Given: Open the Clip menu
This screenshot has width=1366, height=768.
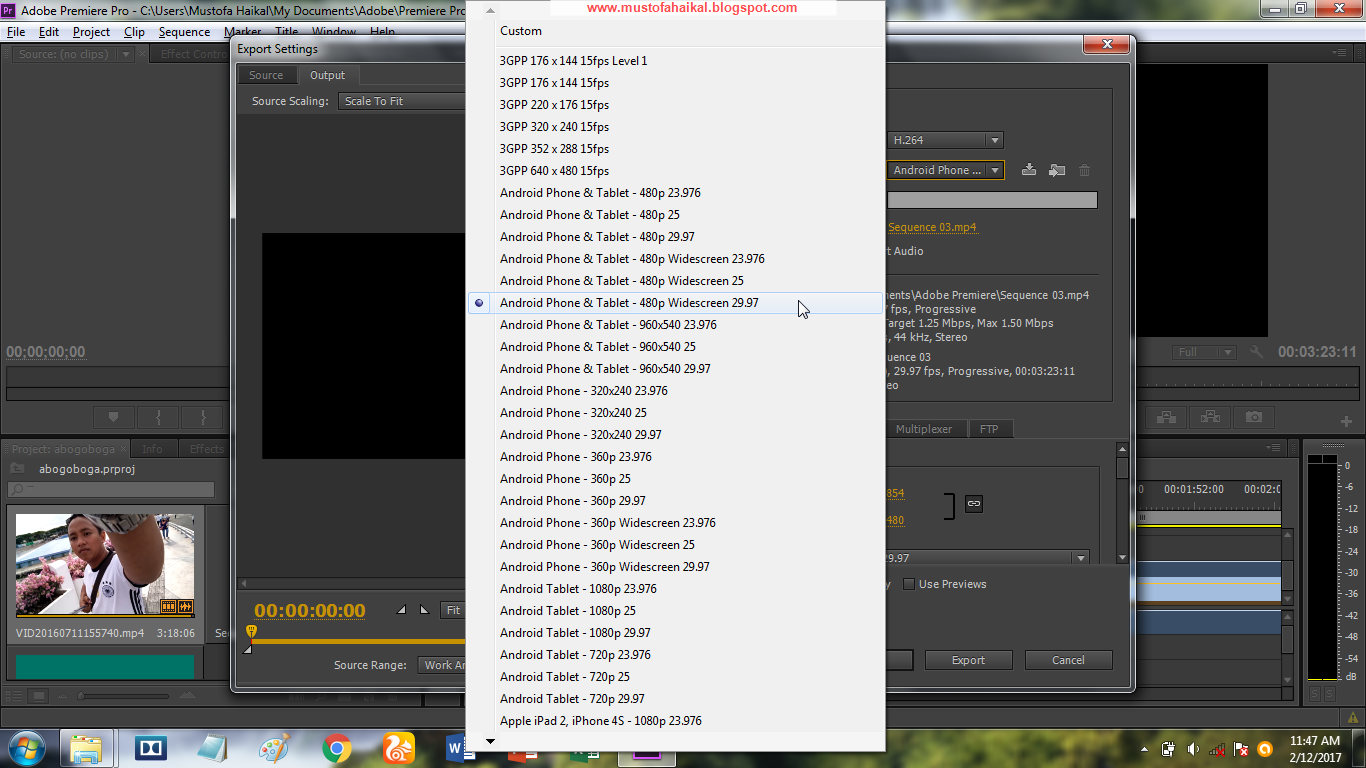Looking at the screenshot, I should [134, 32].
